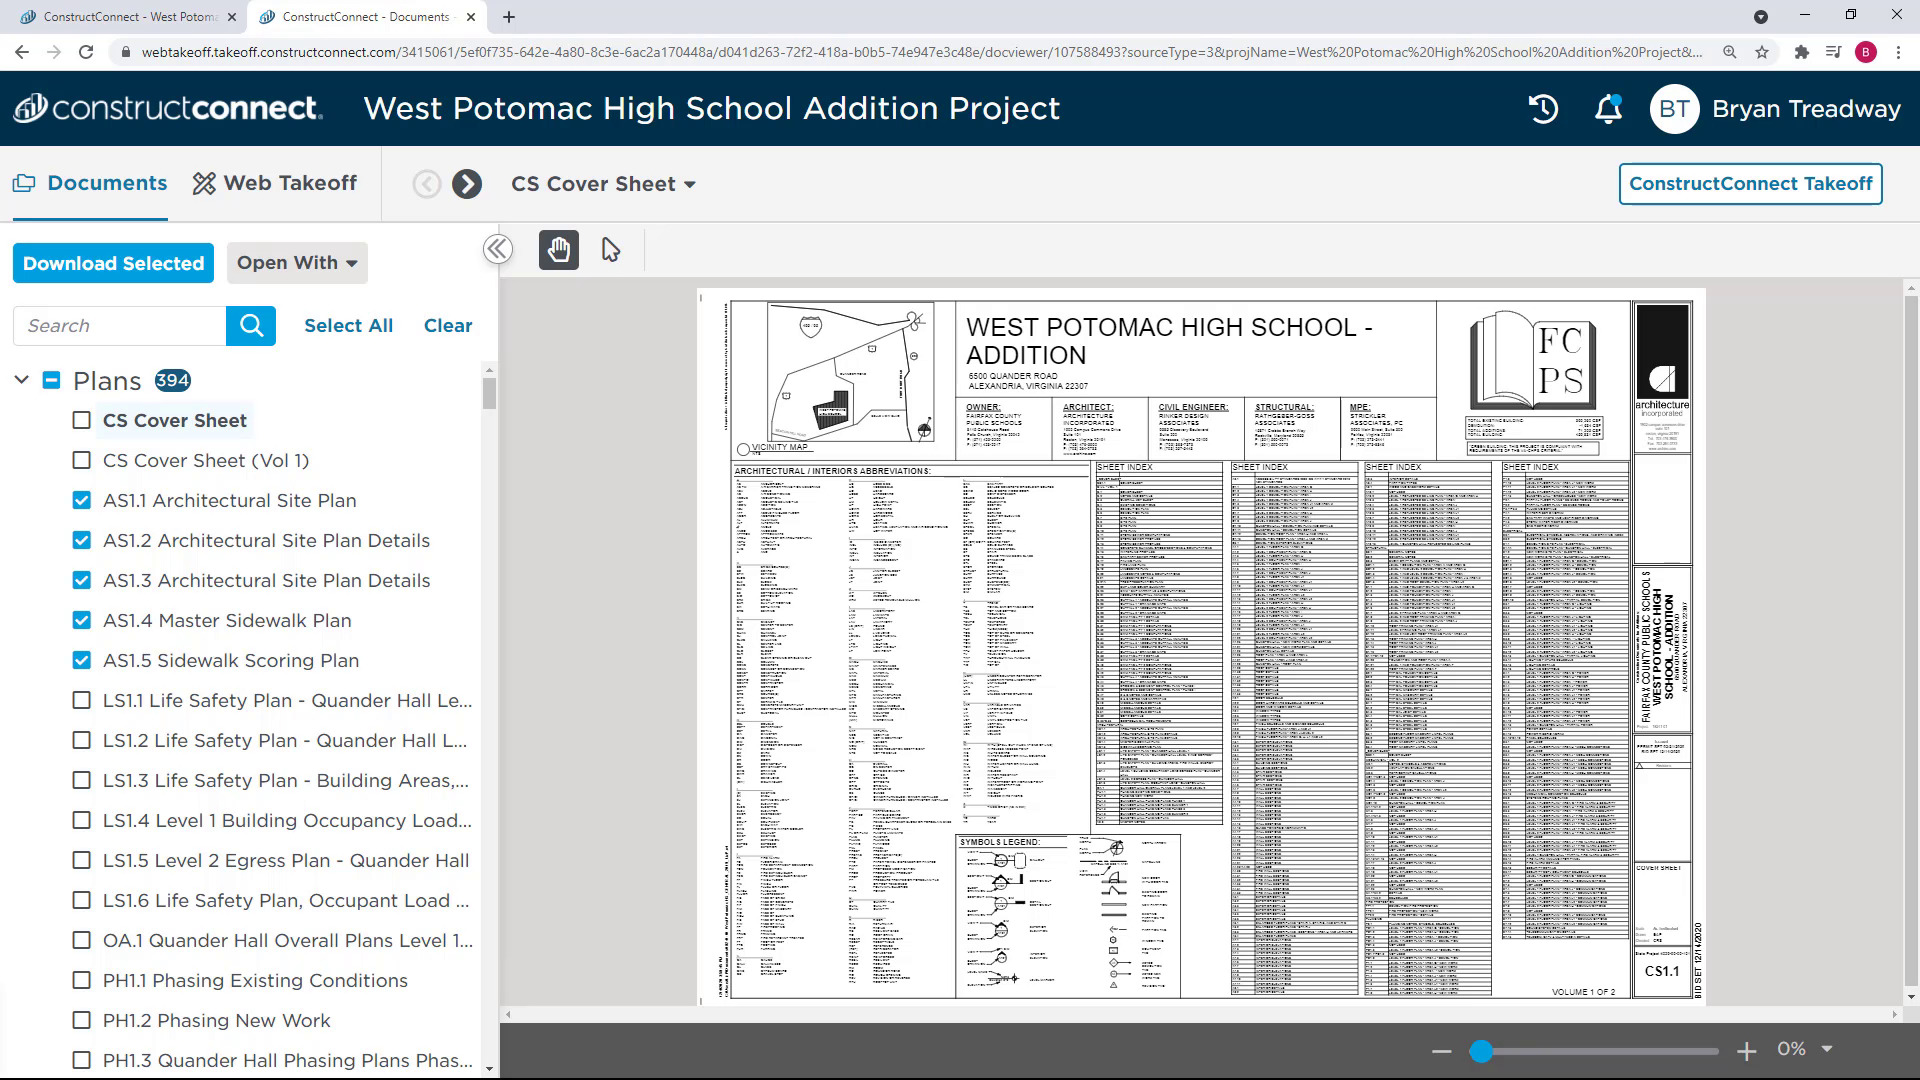Image resolution: width=1920 pixels, height=1080 pixels.
Task: Check the CS Cover Sheet checkbox
Action: pos(82,420)
